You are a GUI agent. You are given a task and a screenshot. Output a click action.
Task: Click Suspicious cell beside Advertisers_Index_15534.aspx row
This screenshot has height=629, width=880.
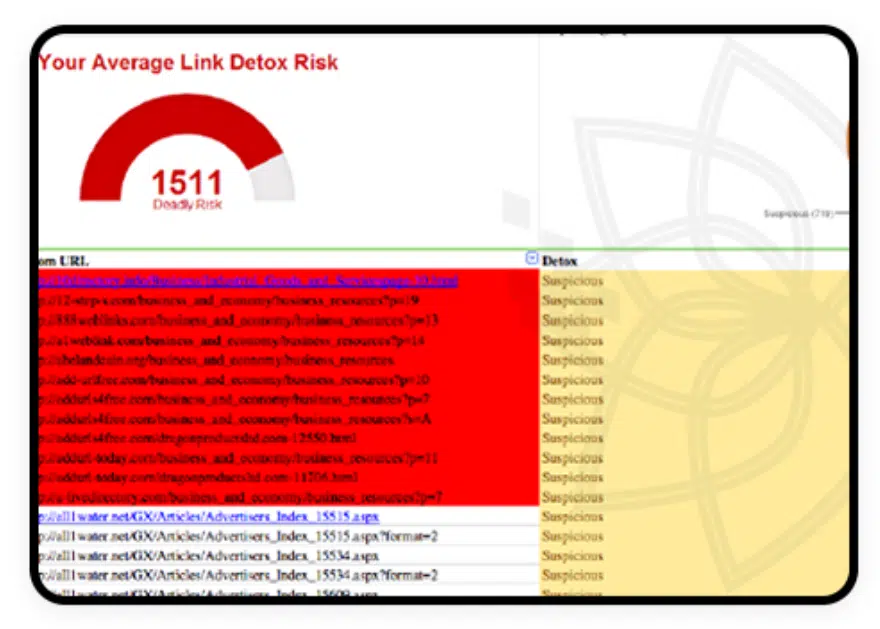[x=573, y=556]
